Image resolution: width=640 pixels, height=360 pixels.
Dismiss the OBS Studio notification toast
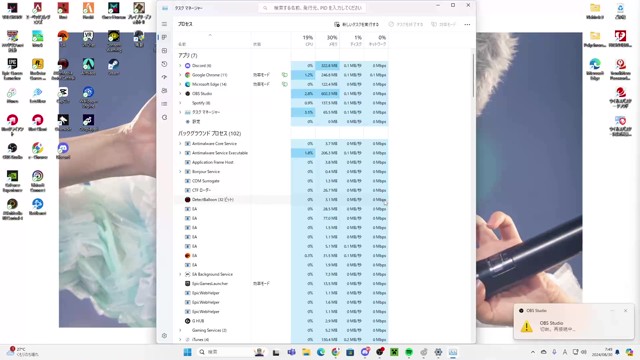tap(625, 311)
